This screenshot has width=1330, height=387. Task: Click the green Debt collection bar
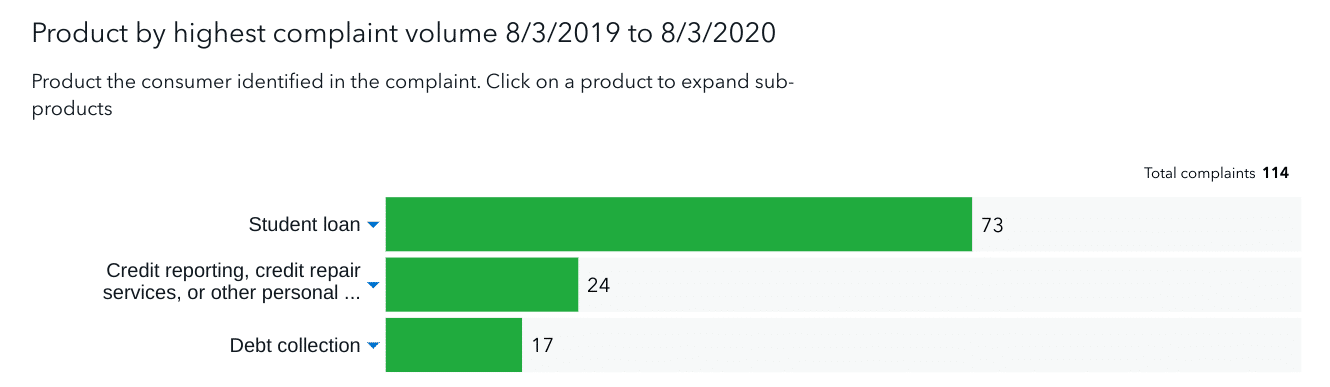(454, 345)
